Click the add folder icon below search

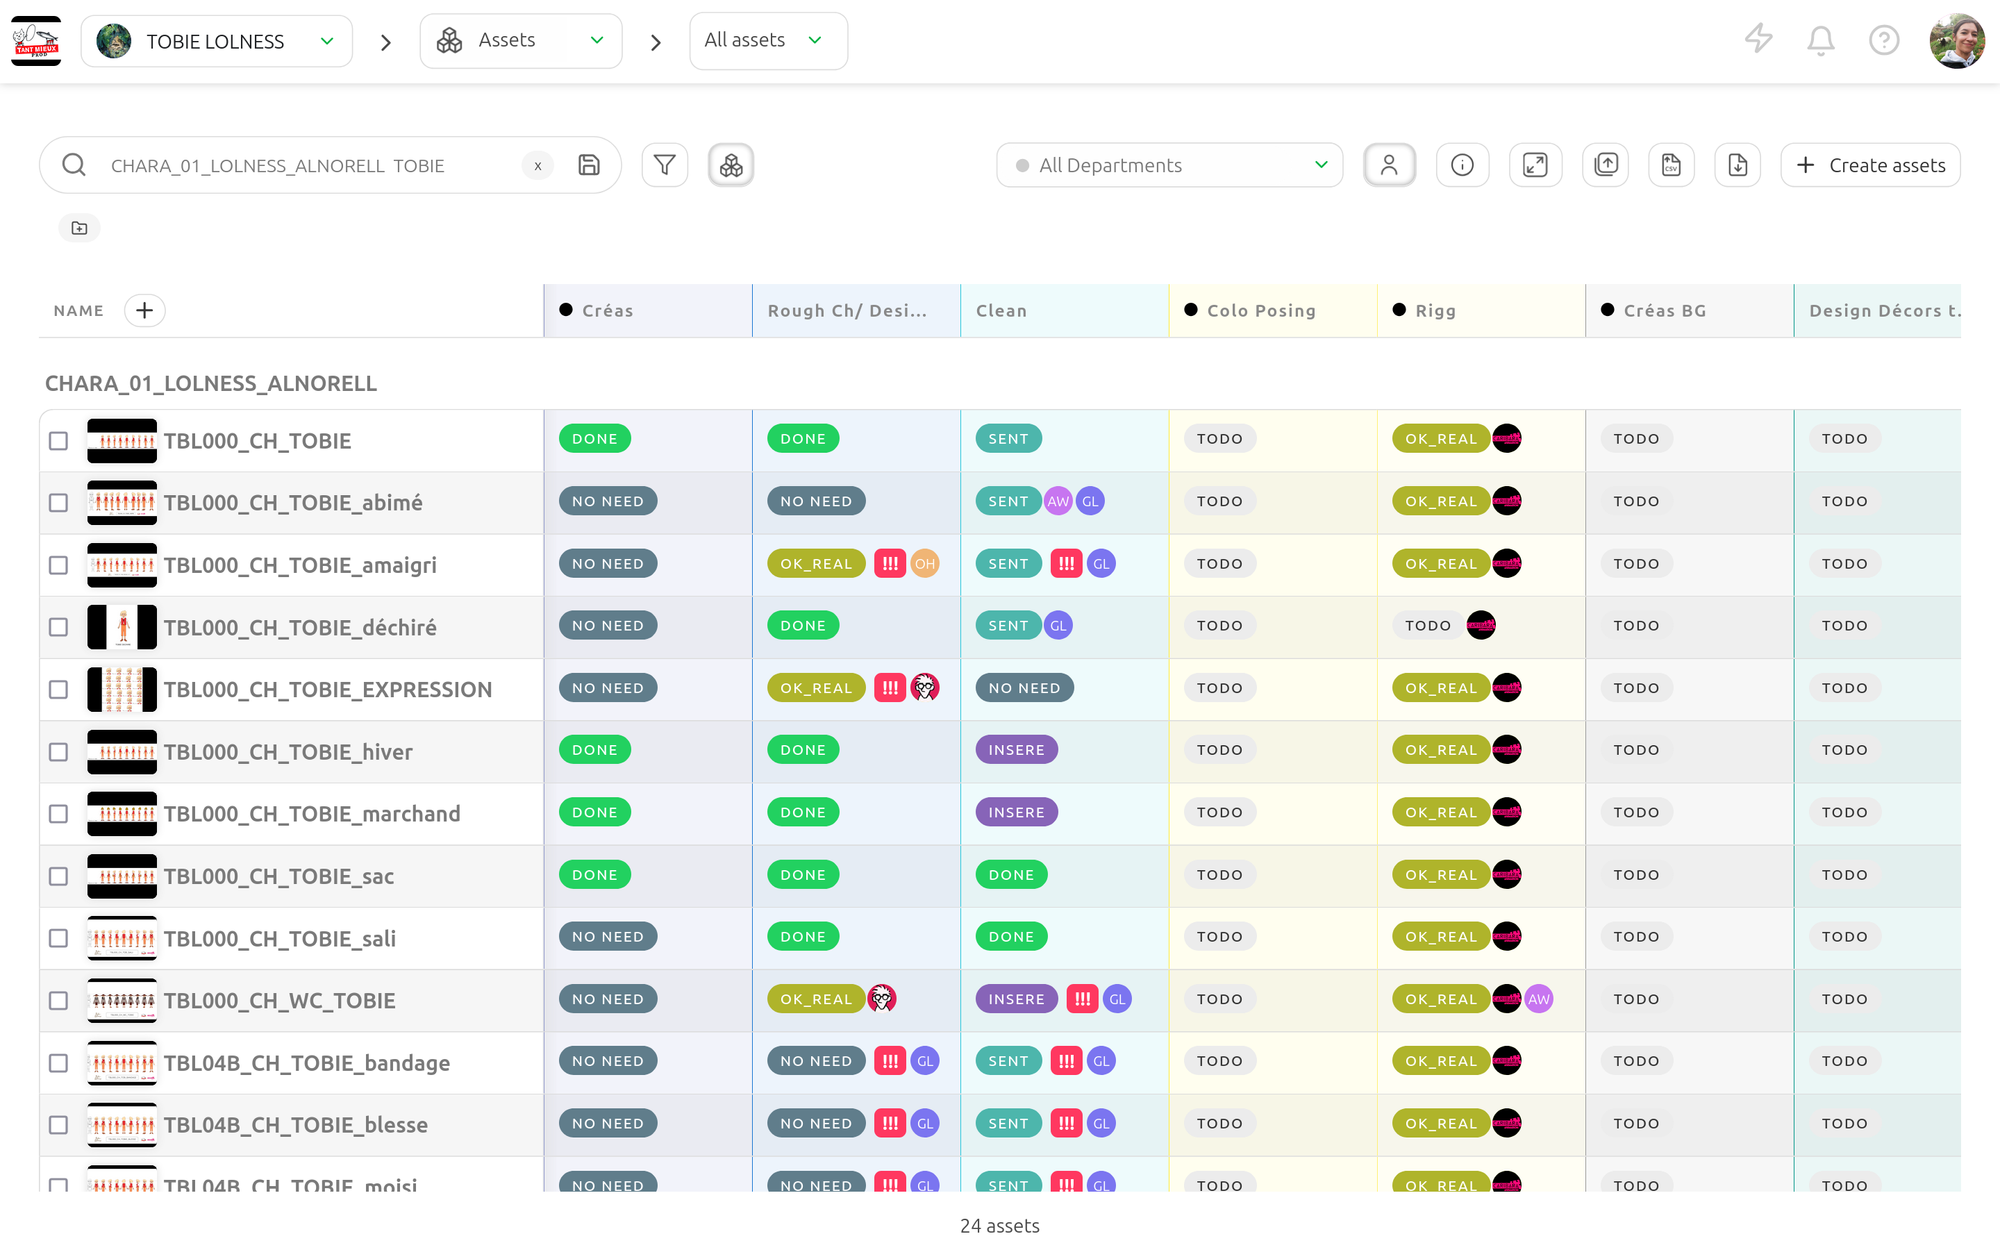79,228
